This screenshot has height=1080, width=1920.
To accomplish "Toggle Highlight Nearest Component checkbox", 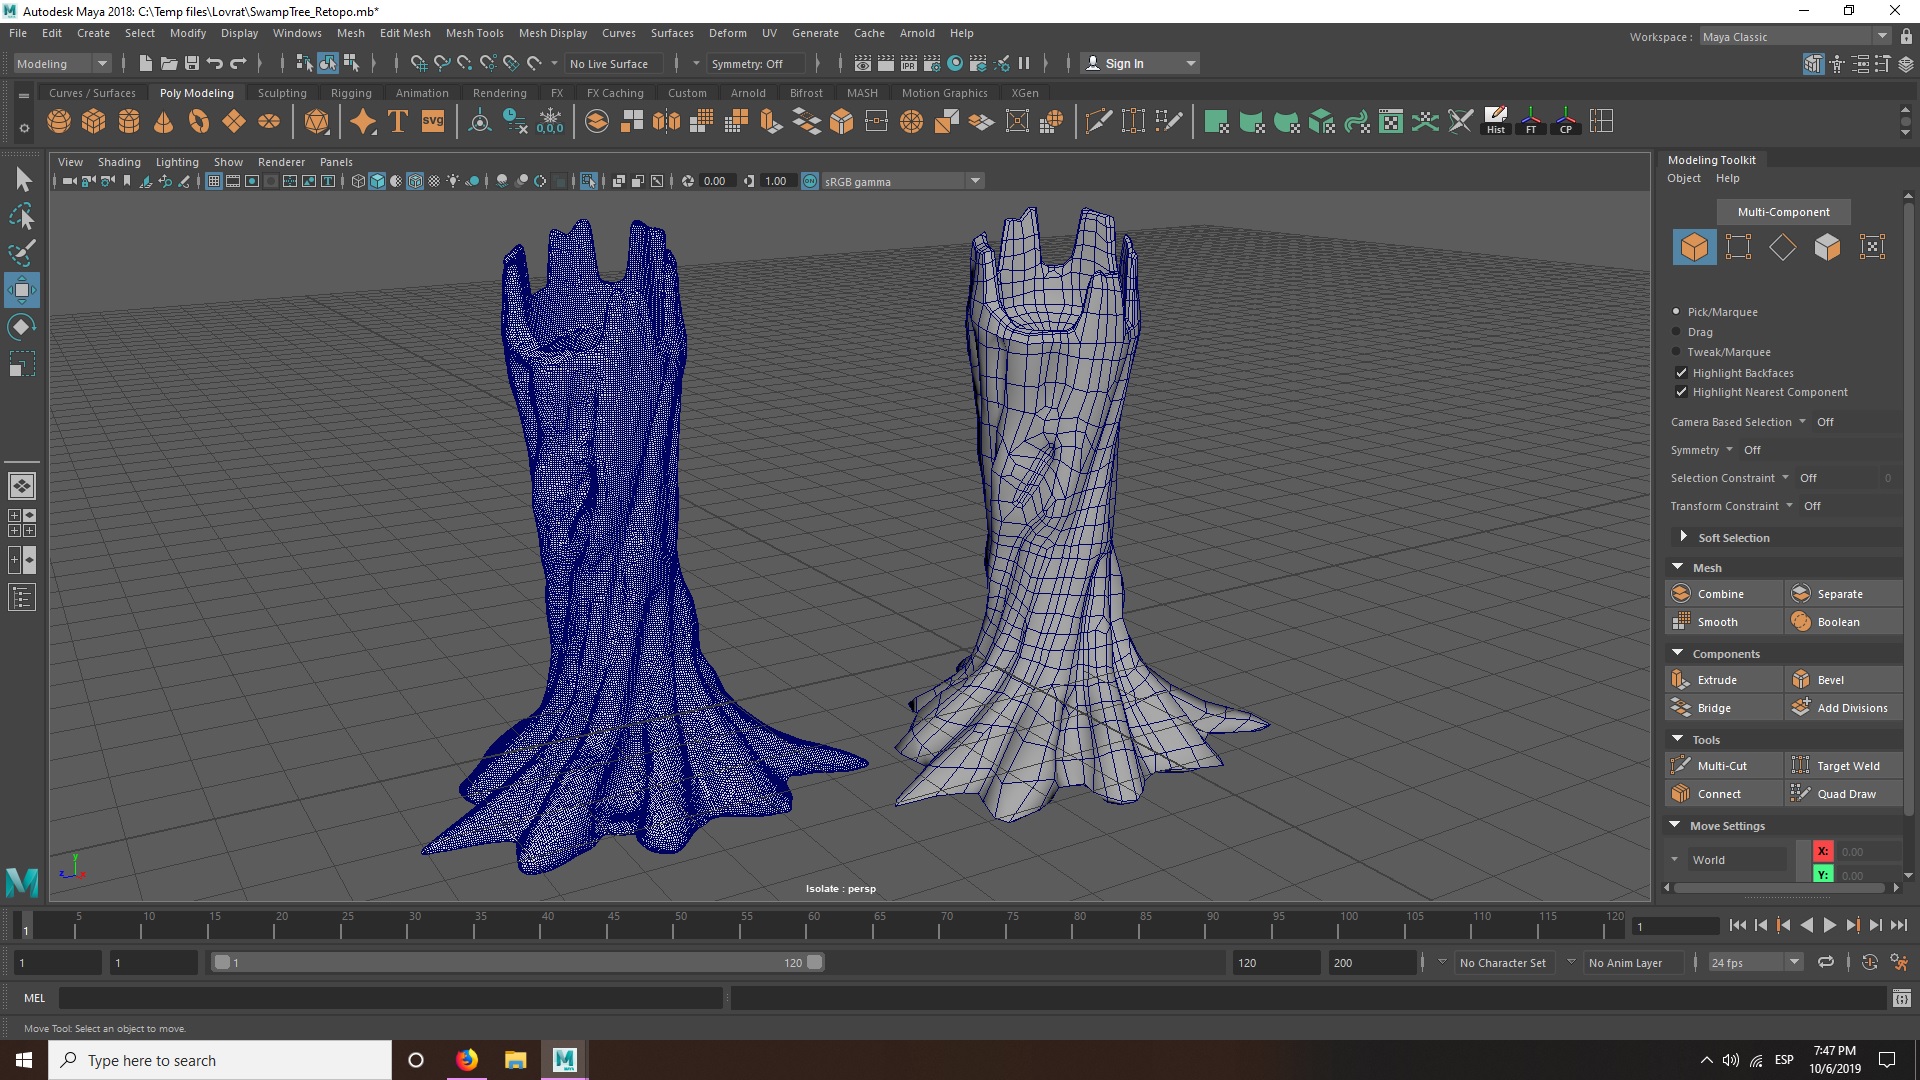I will click(1681, 392).
